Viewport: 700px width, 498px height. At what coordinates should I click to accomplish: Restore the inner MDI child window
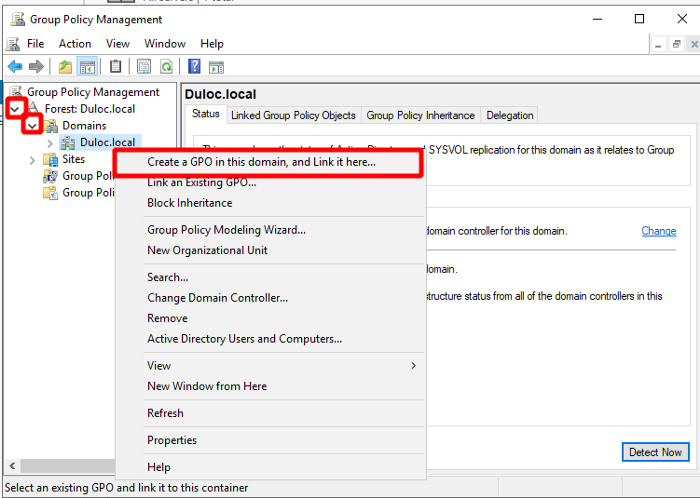click(676, 44)
